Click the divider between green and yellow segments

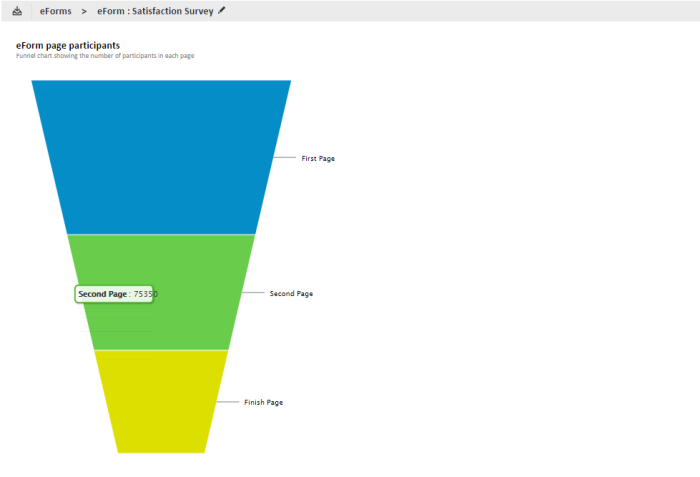click(x=161, y=350)
